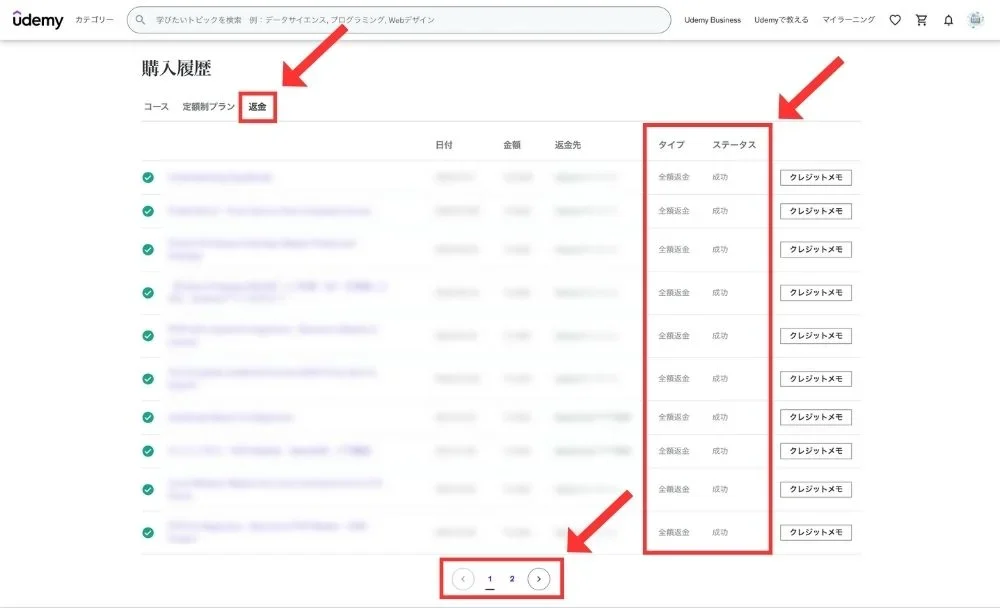Select the 返金 tab
This screenshot has height=608, width=1000.
coord(257,106)
